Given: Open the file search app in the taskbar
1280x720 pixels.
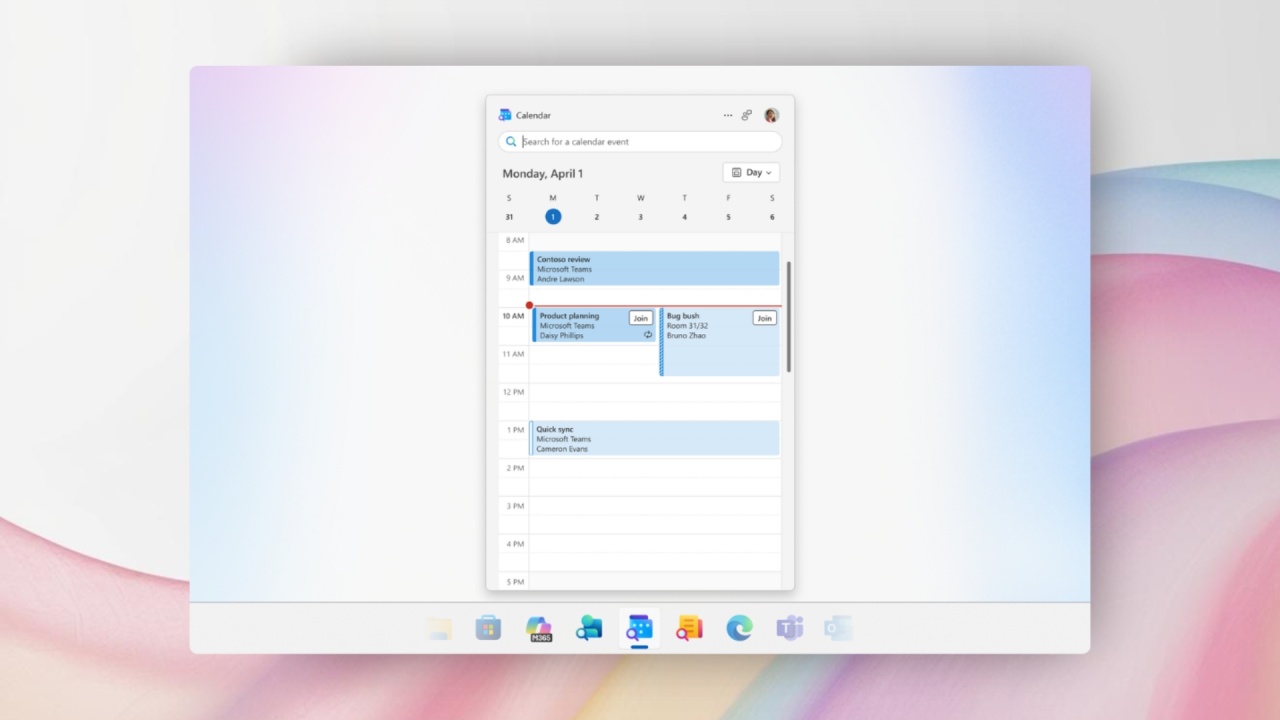Looking at the screenshot, I should [689, 628].
